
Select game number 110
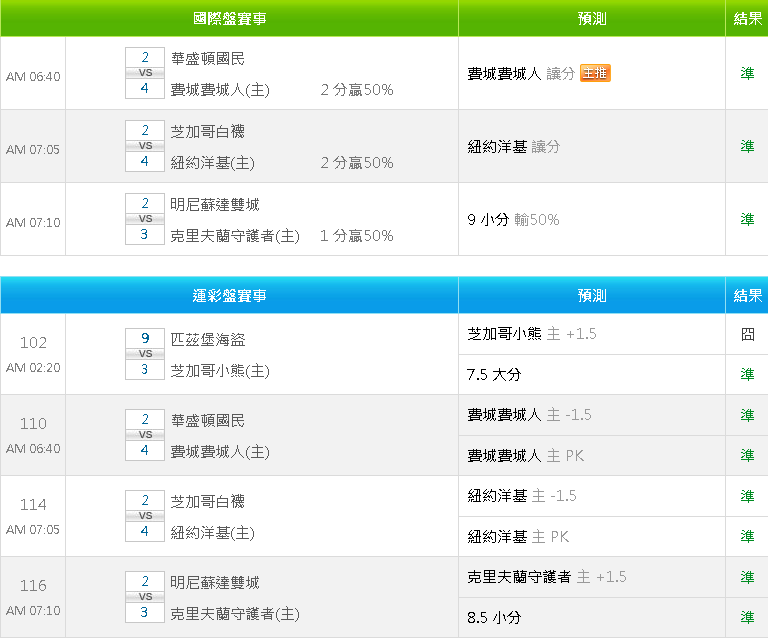(x=33, y=424)
